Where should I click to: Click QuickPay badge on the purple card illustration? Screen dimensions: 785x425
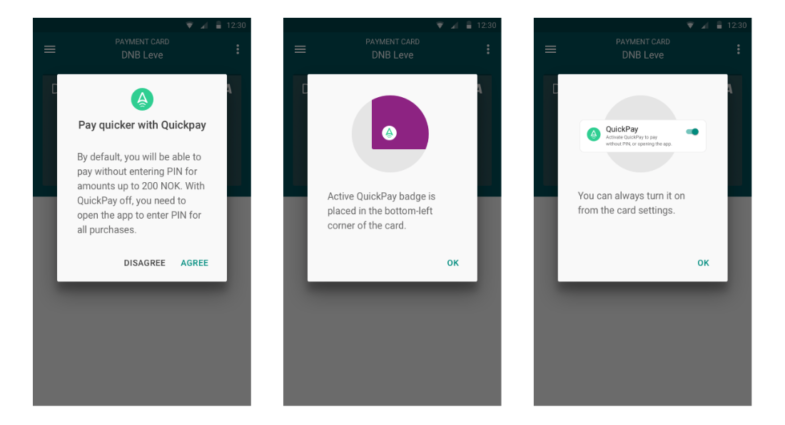pos(389,133)
